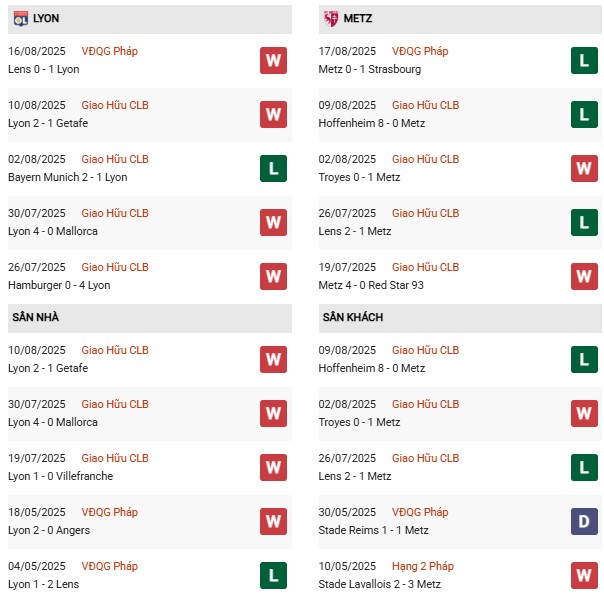Click the Metz club logo icon

coord(331,19)
